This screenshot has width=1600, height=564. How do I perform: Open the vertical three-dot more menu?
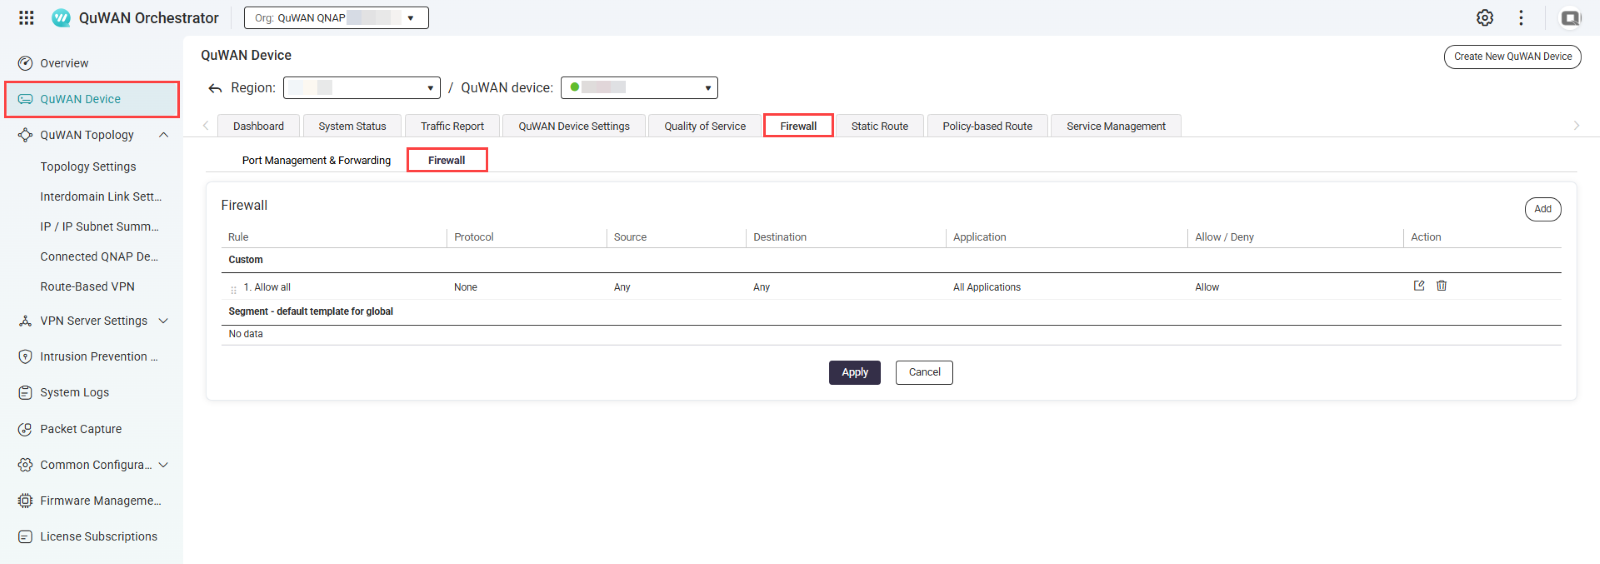(1521, 18)
